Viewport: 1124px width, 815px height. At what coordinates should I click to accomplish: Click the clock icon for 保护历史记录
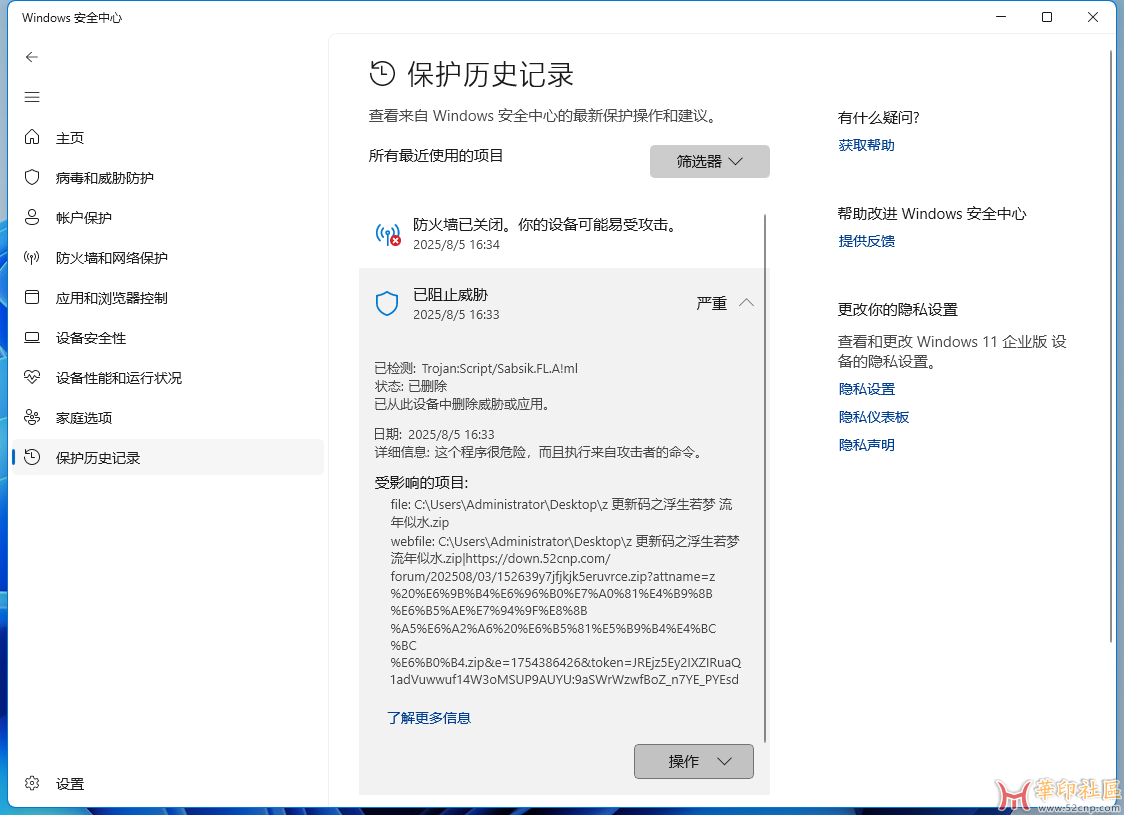[x=32, y=457]
